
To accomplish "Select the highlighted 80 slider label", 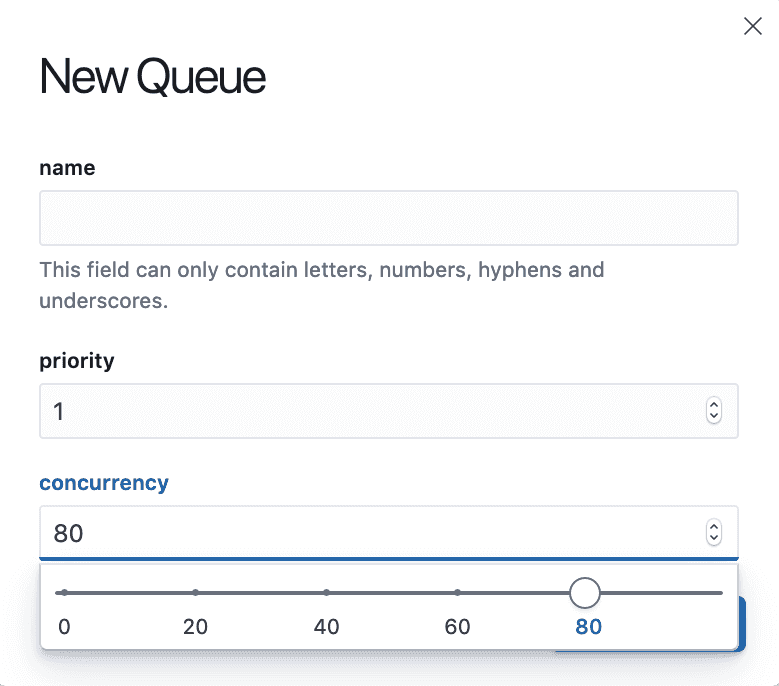I will [x=588, y=627].
